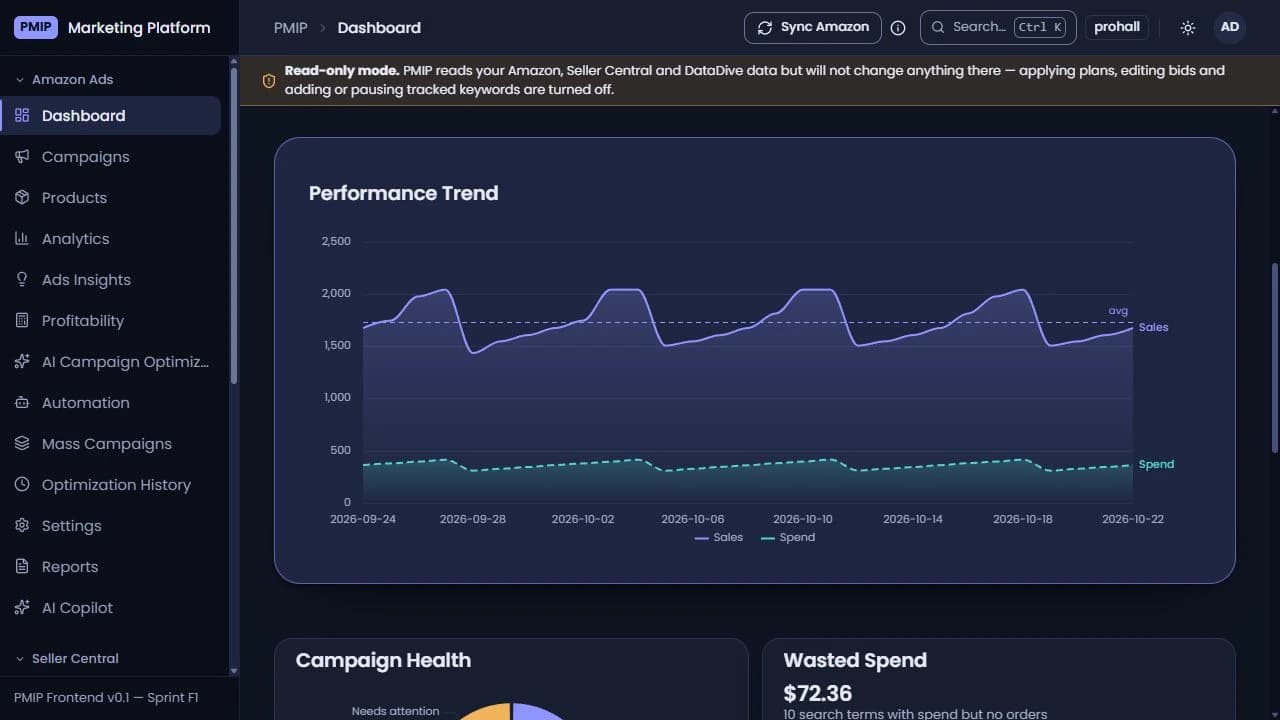
Task: Click the prohall account button
Action: [x=1117, y=27]
